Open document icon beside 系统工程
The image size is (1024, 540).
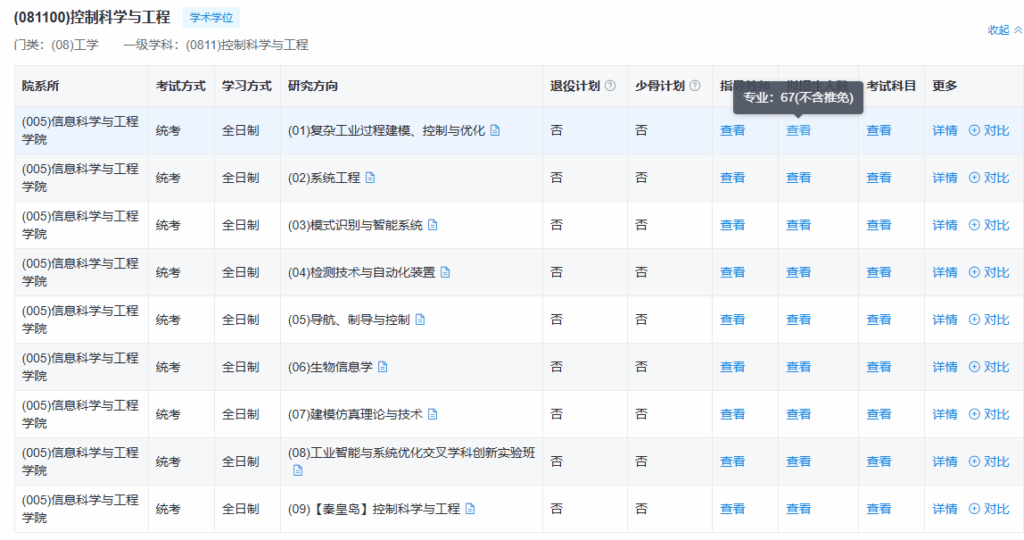(370, 178)
